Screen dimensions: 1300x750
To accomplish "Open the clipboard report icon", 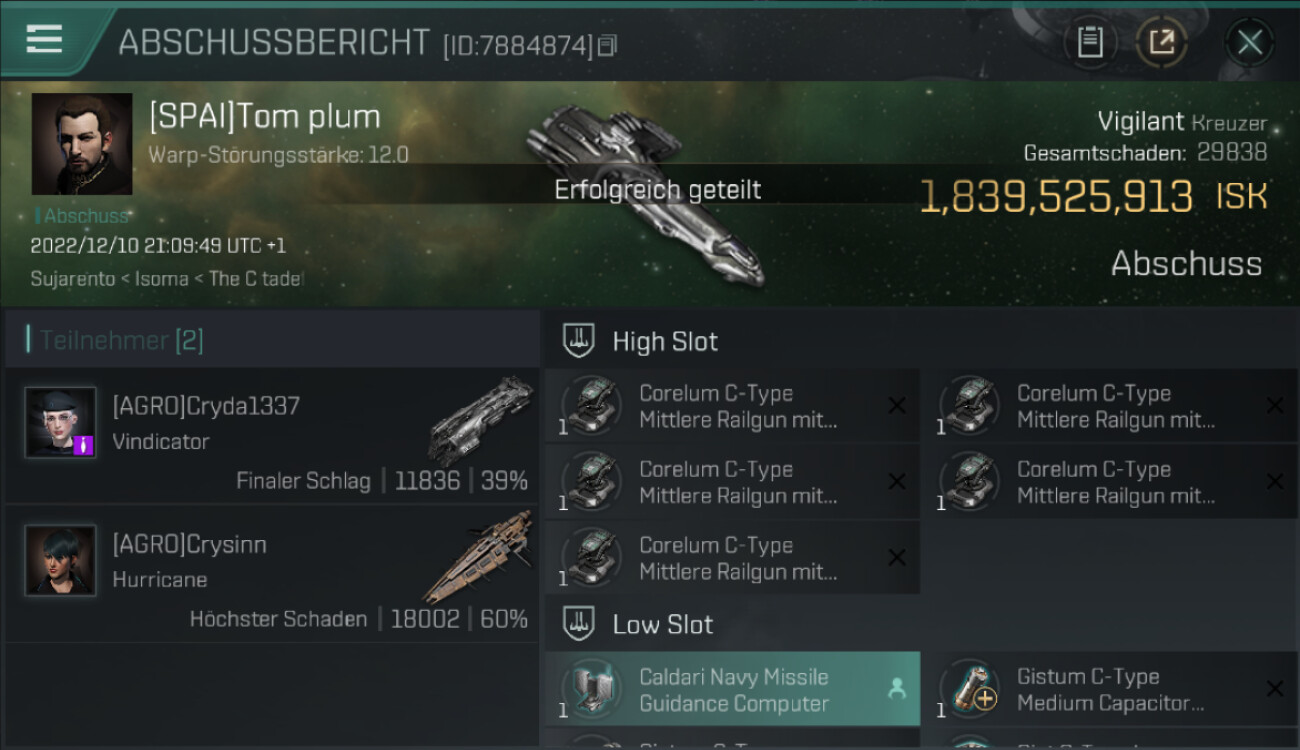I will pyautogui.click(x=1089, y=42).
